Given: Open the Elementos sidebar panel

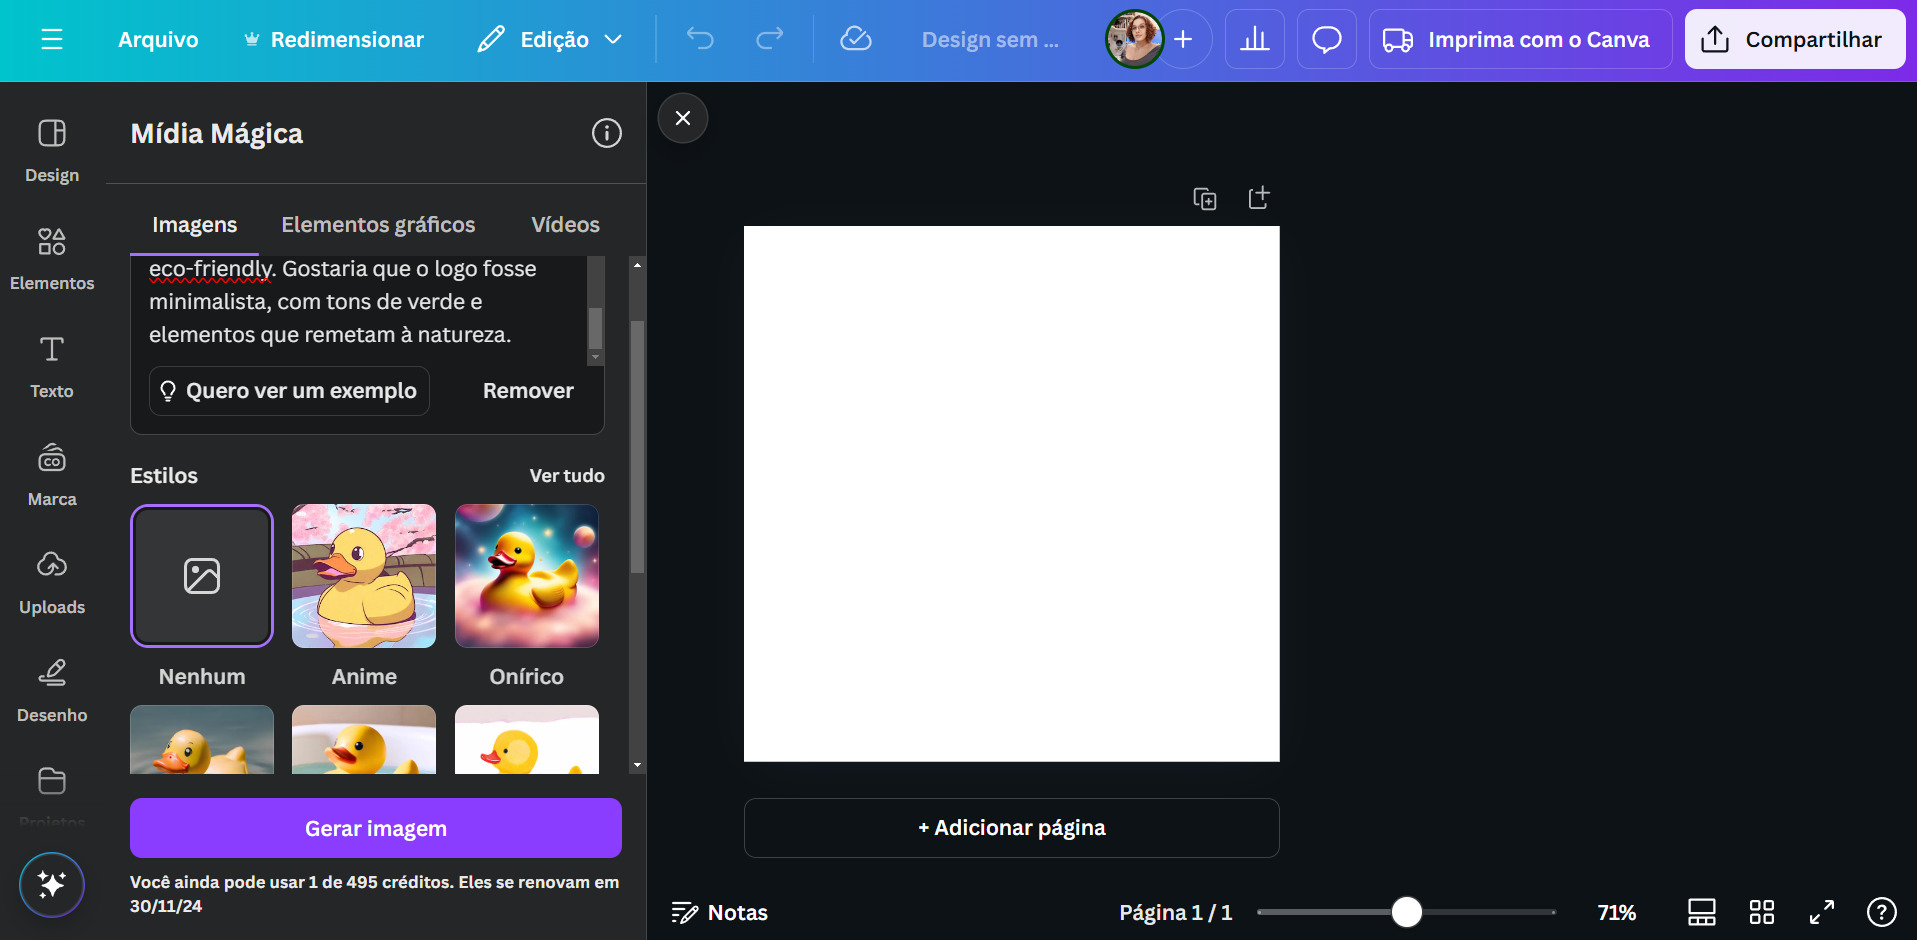Looking at the screenshot, I should pos(52,258).
